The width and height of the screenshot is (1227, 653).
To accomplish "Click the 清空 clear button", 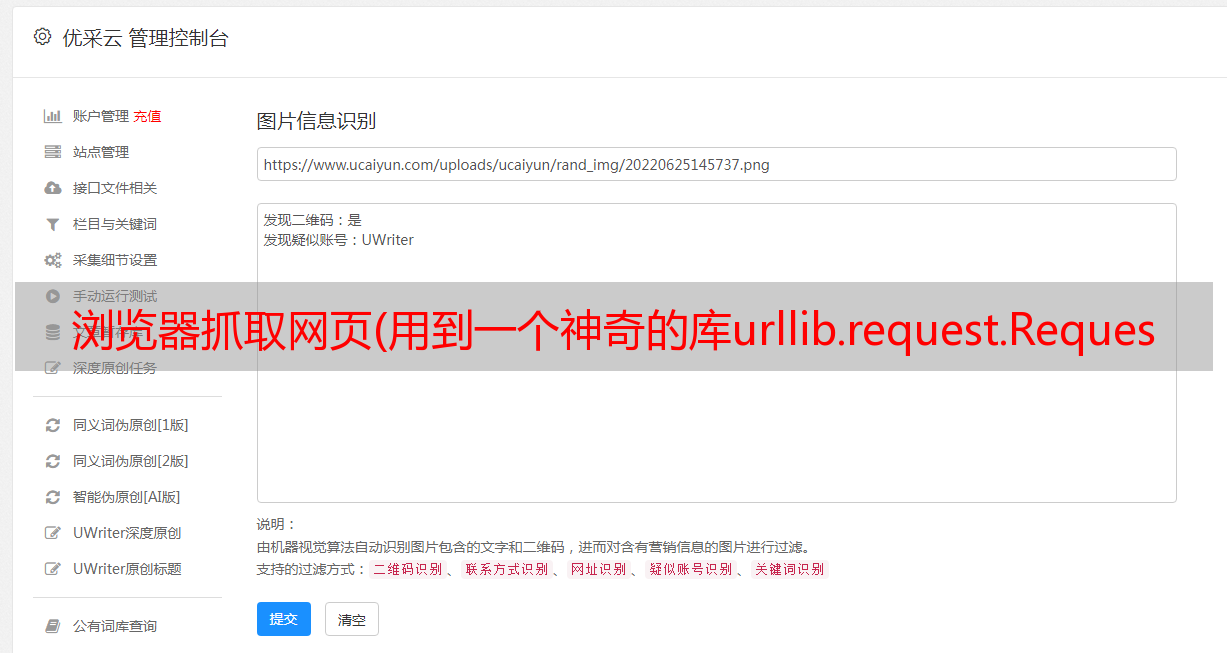I will 352,619.
